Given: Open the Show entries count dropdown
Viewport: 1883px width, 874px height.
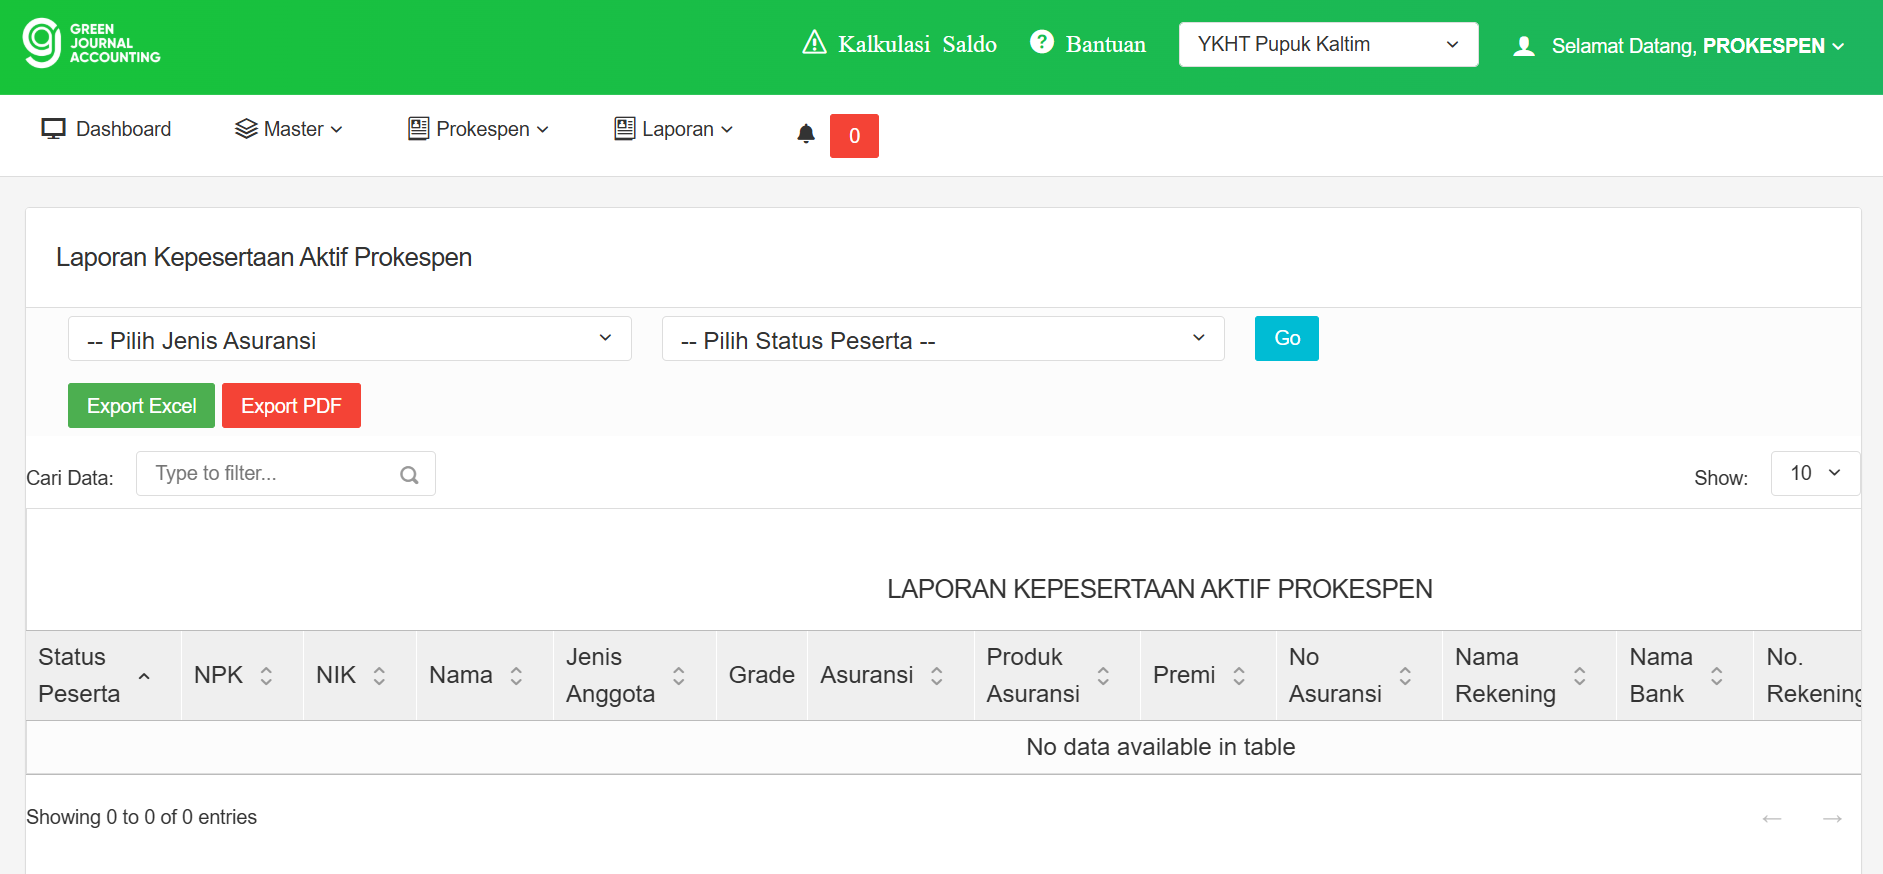Looking at the screenshot, I should 1815,473.
